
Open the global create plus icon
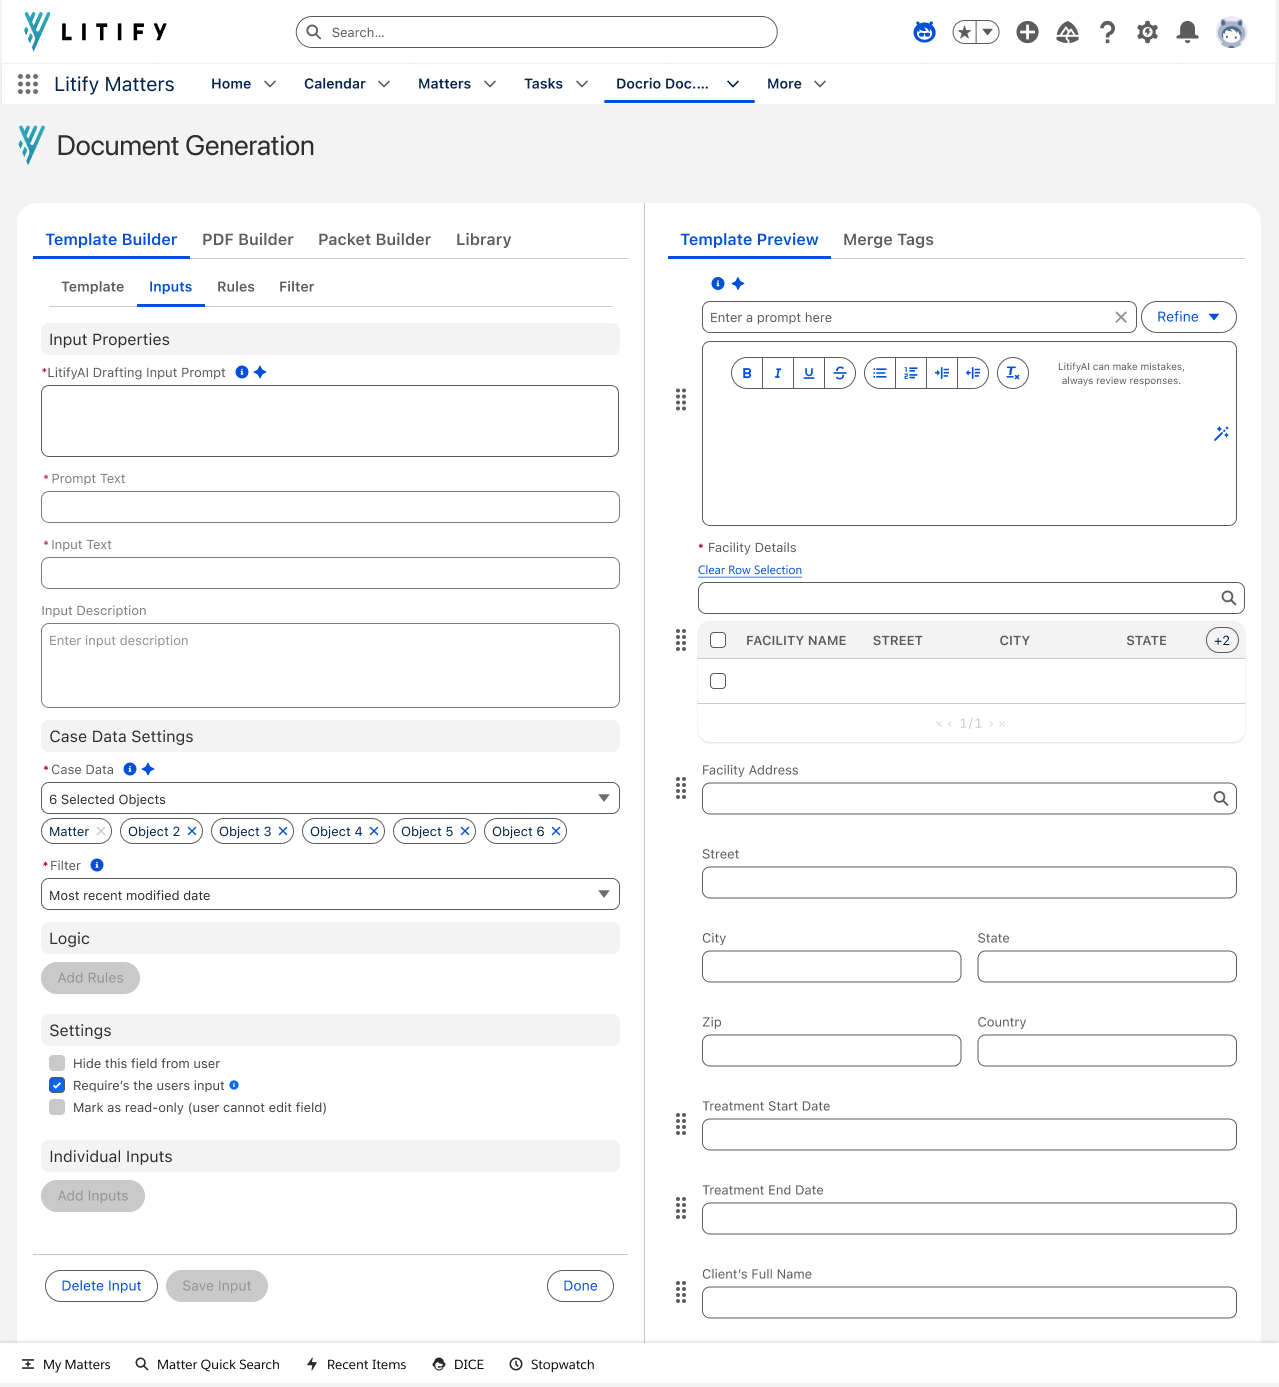tap(1027, 32)
